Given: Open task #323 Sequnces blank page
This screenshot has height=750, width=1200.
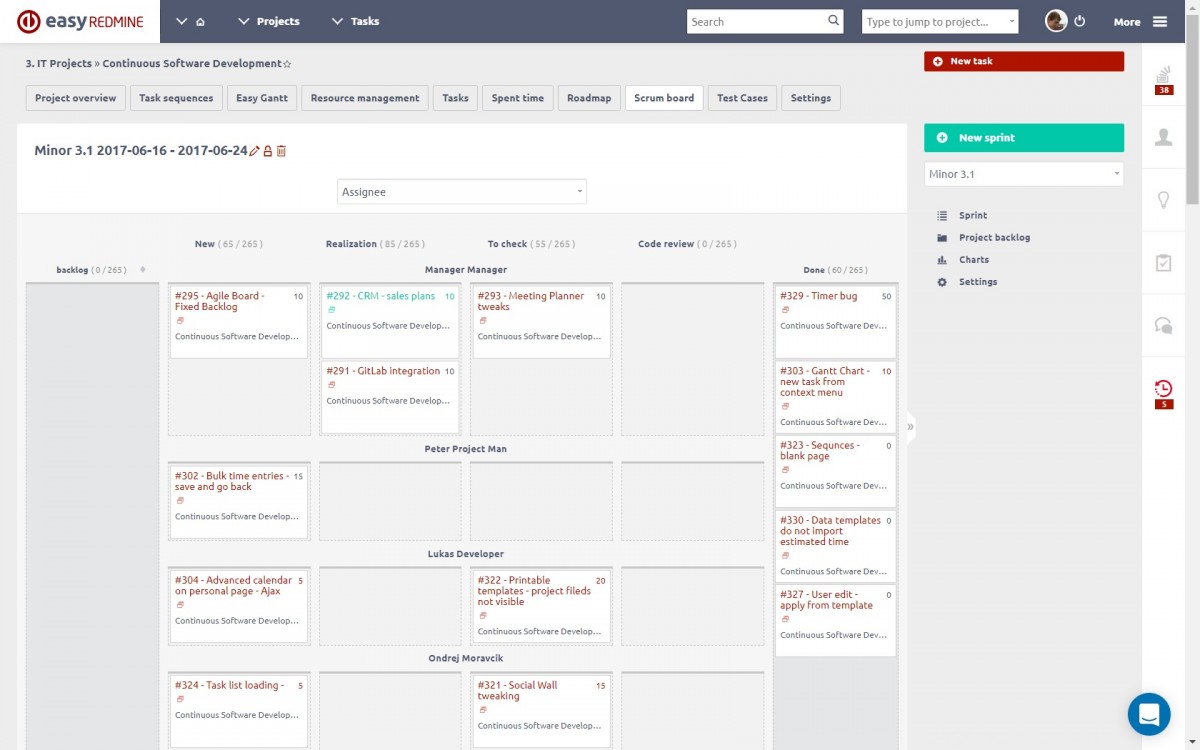Looking at the screenshot, I should (820, 451).
